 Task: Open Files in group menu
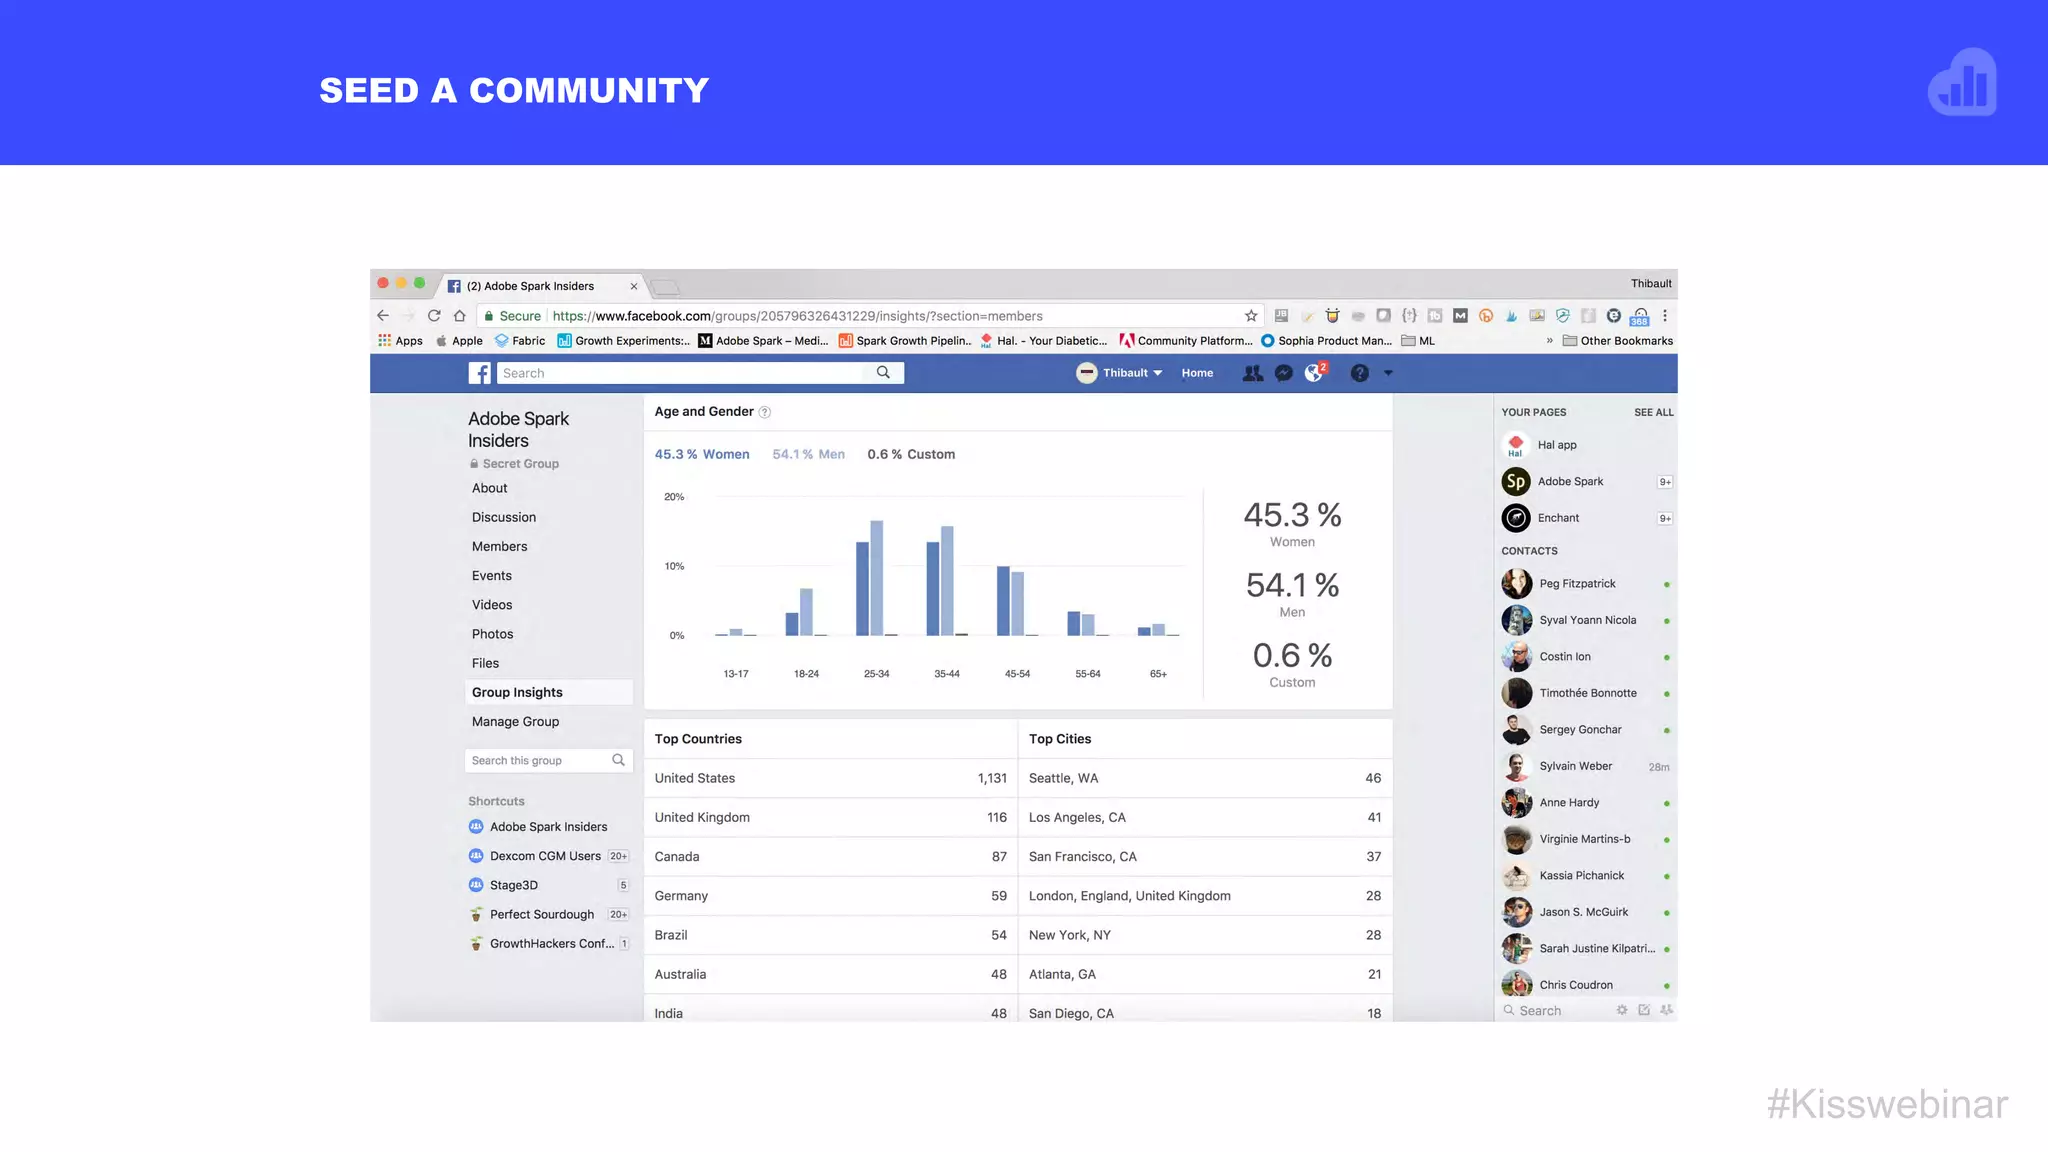485,663
